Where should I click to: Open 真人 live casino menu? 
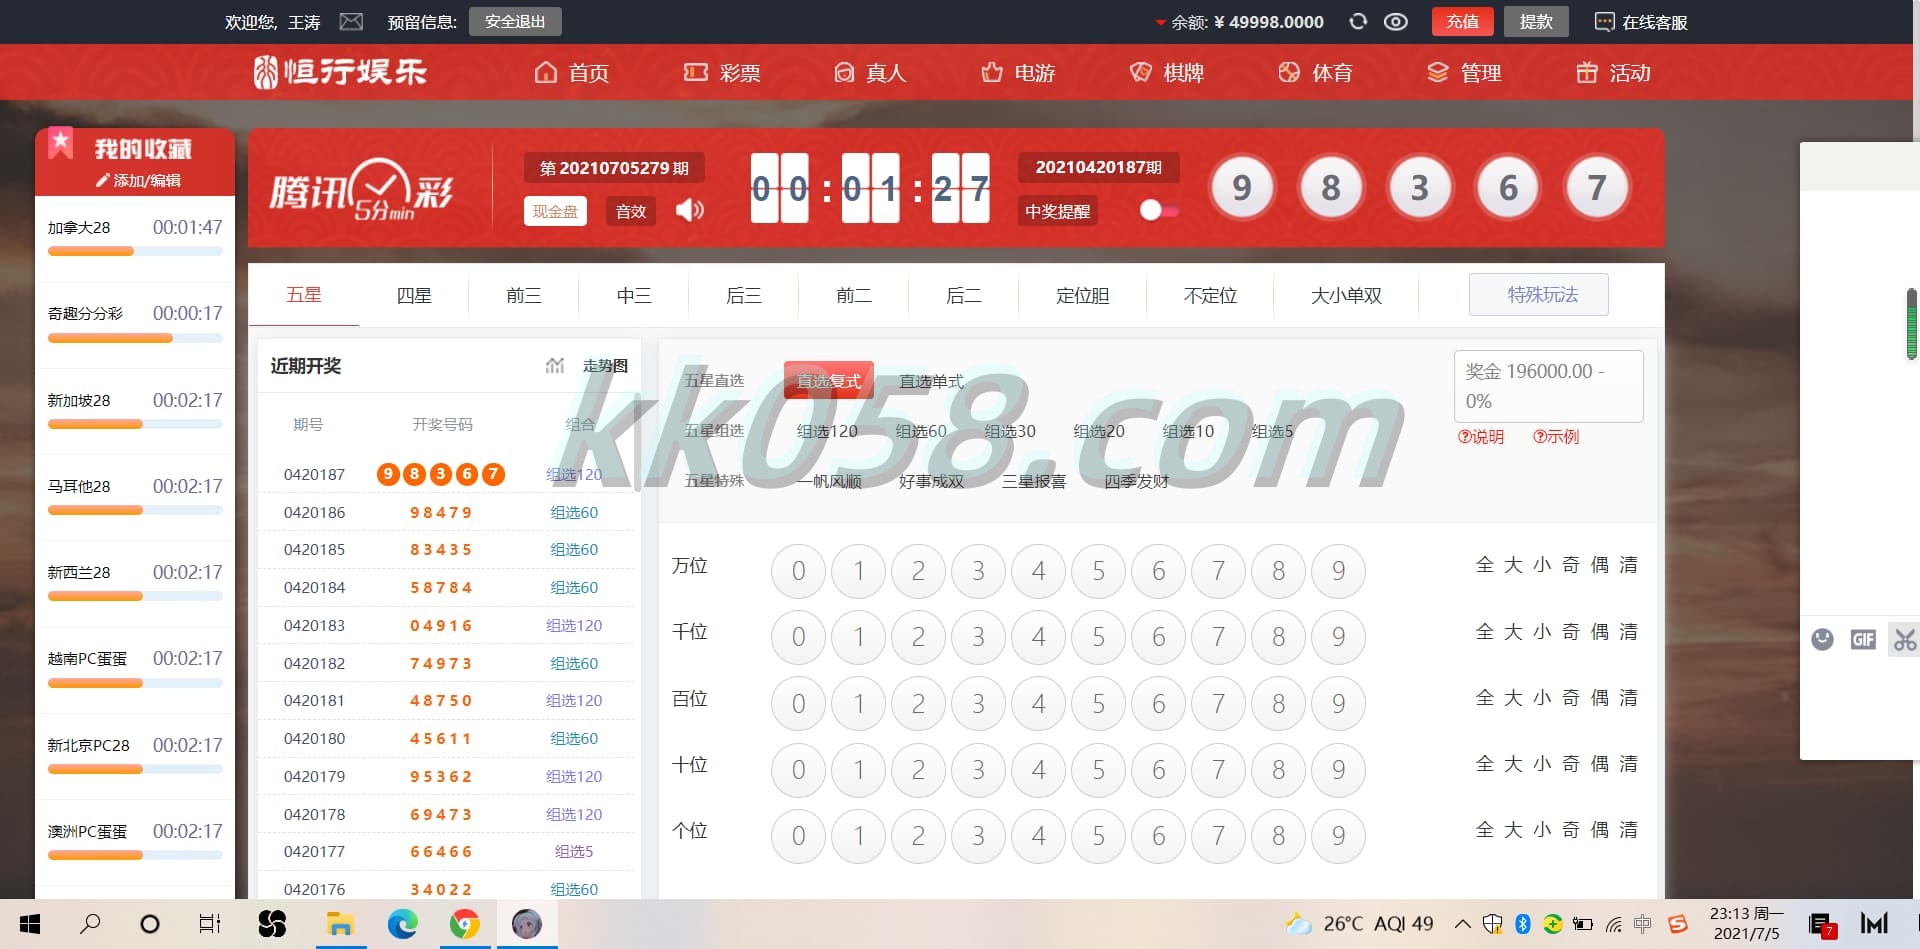870,72
